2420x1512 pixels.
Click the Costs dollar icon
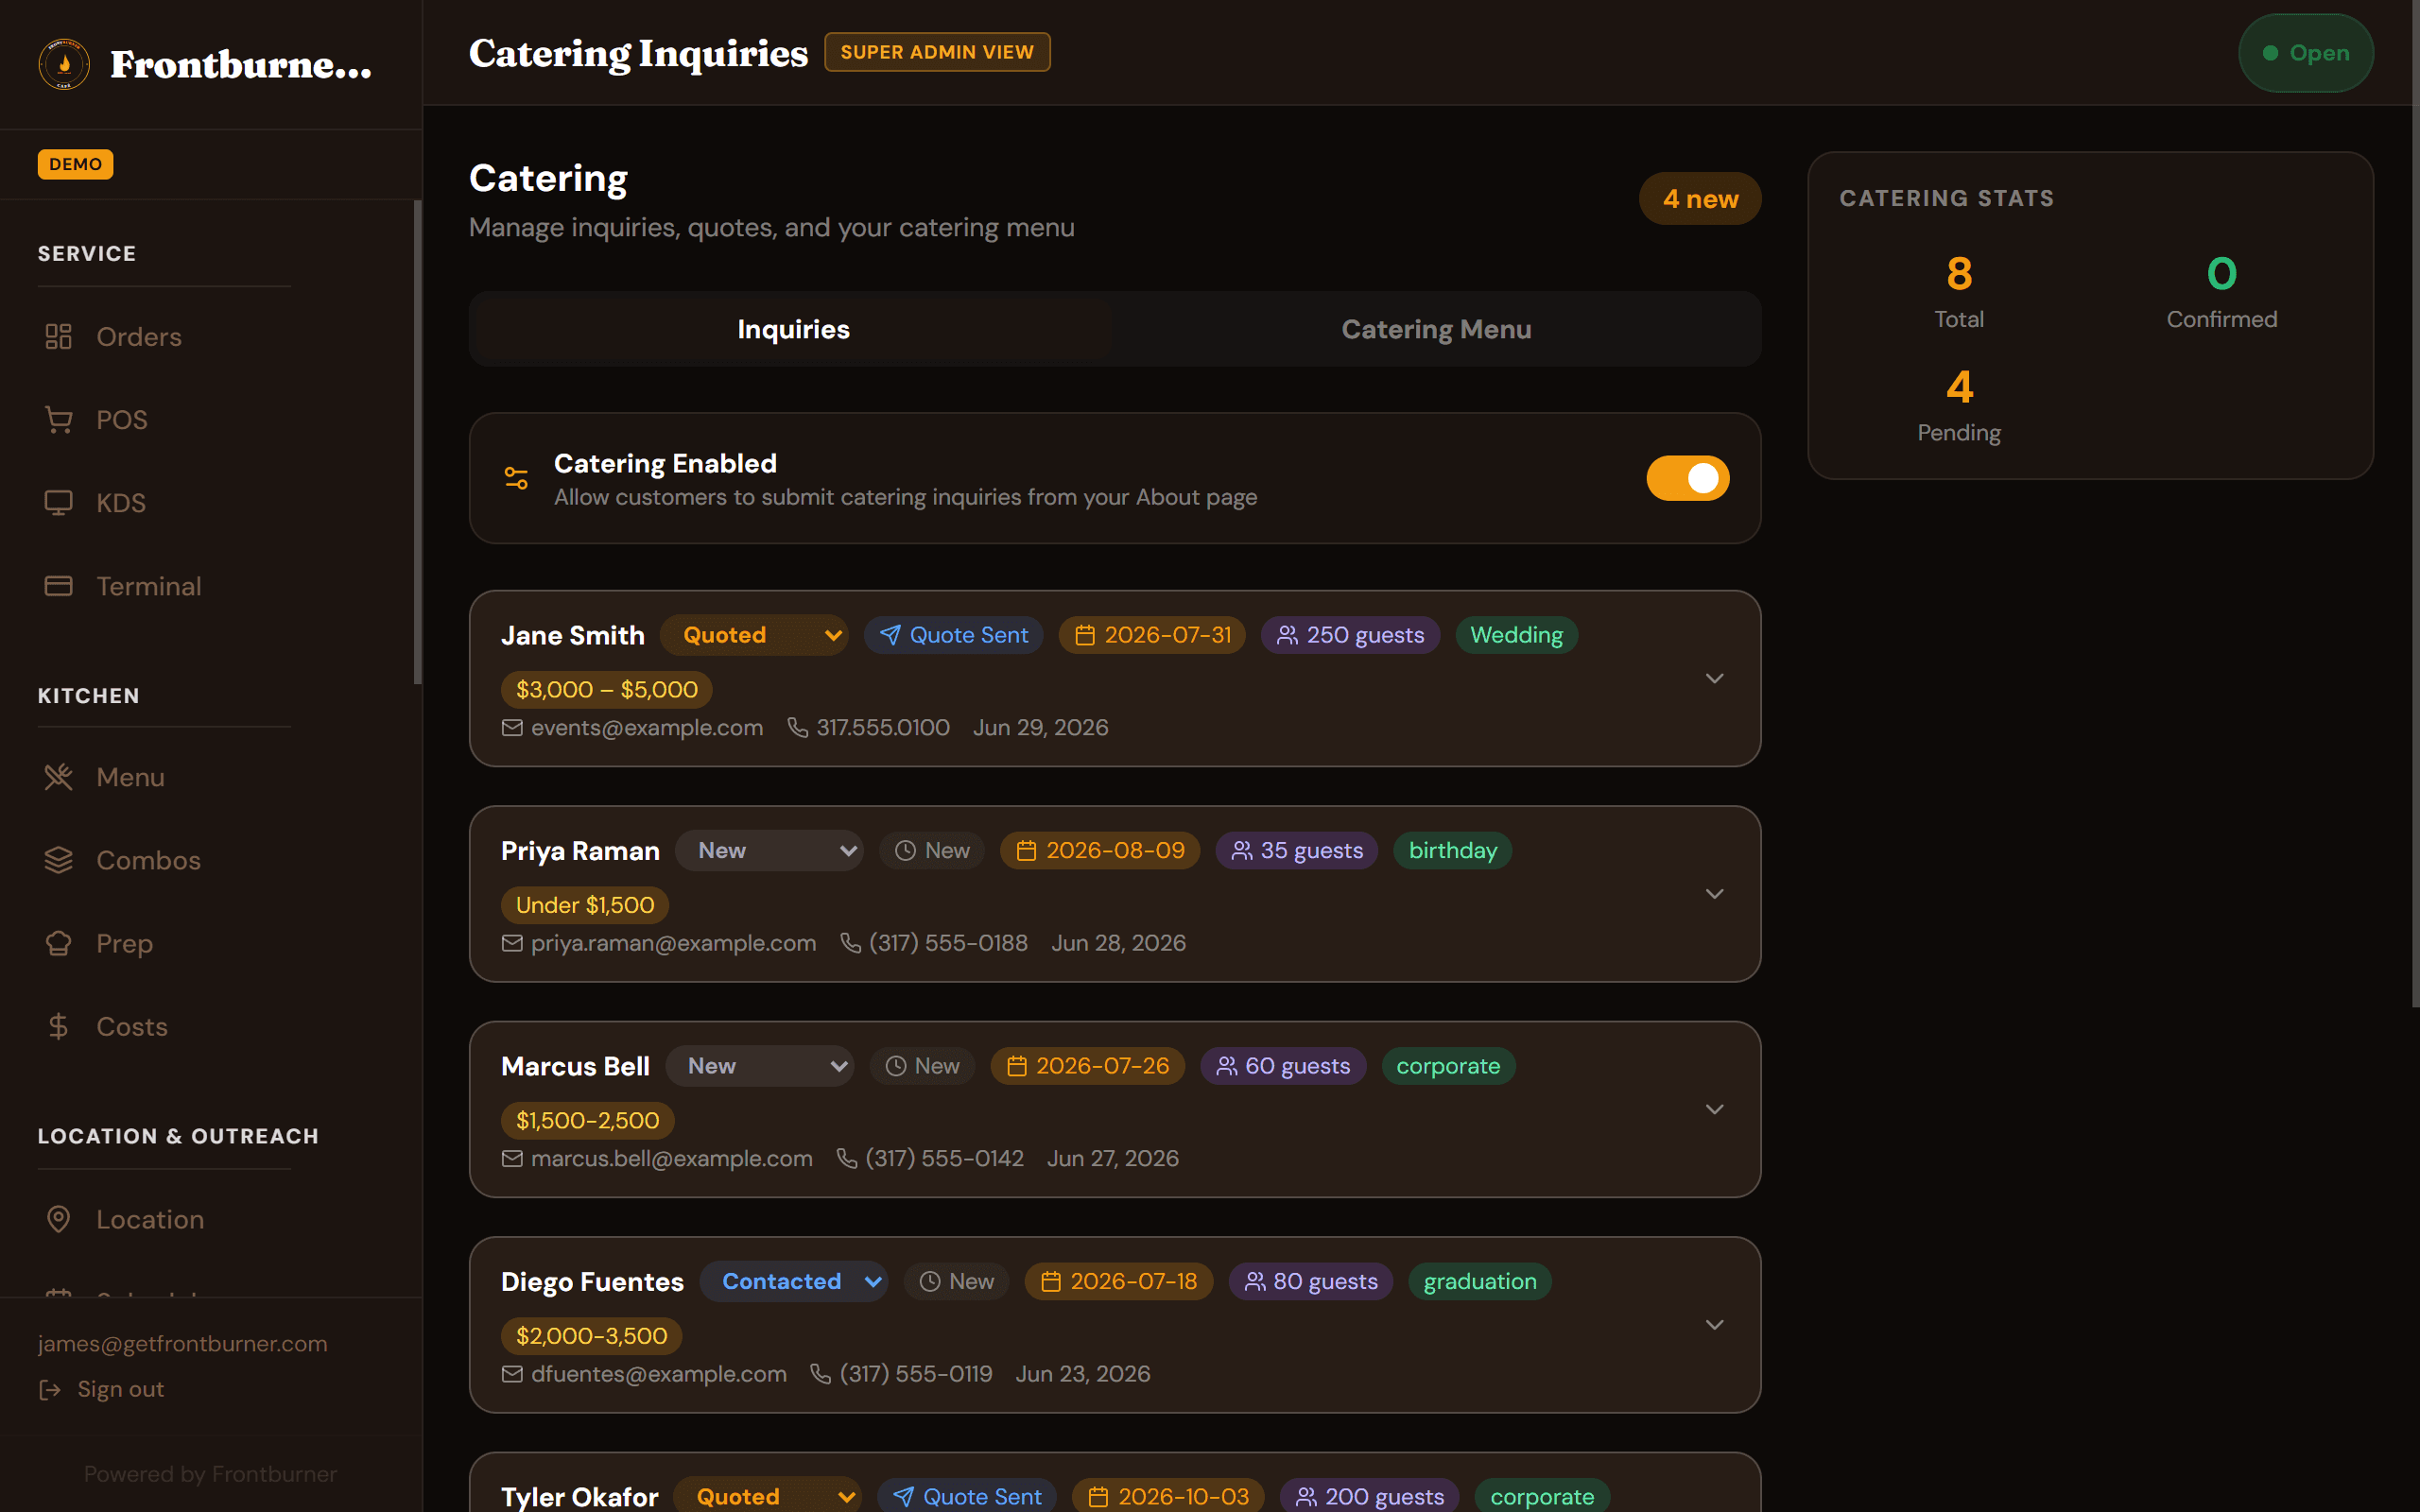click(59, 1026)
